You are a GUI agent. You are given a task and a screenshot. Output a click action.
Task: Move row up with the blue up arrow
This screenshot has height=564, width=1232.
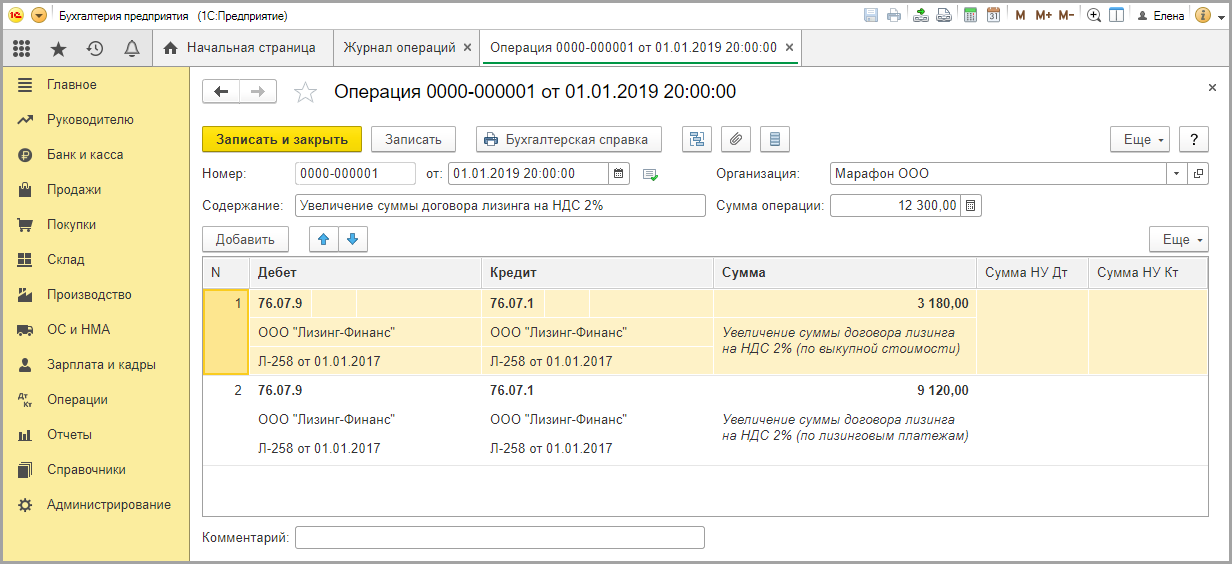point(324,239)
